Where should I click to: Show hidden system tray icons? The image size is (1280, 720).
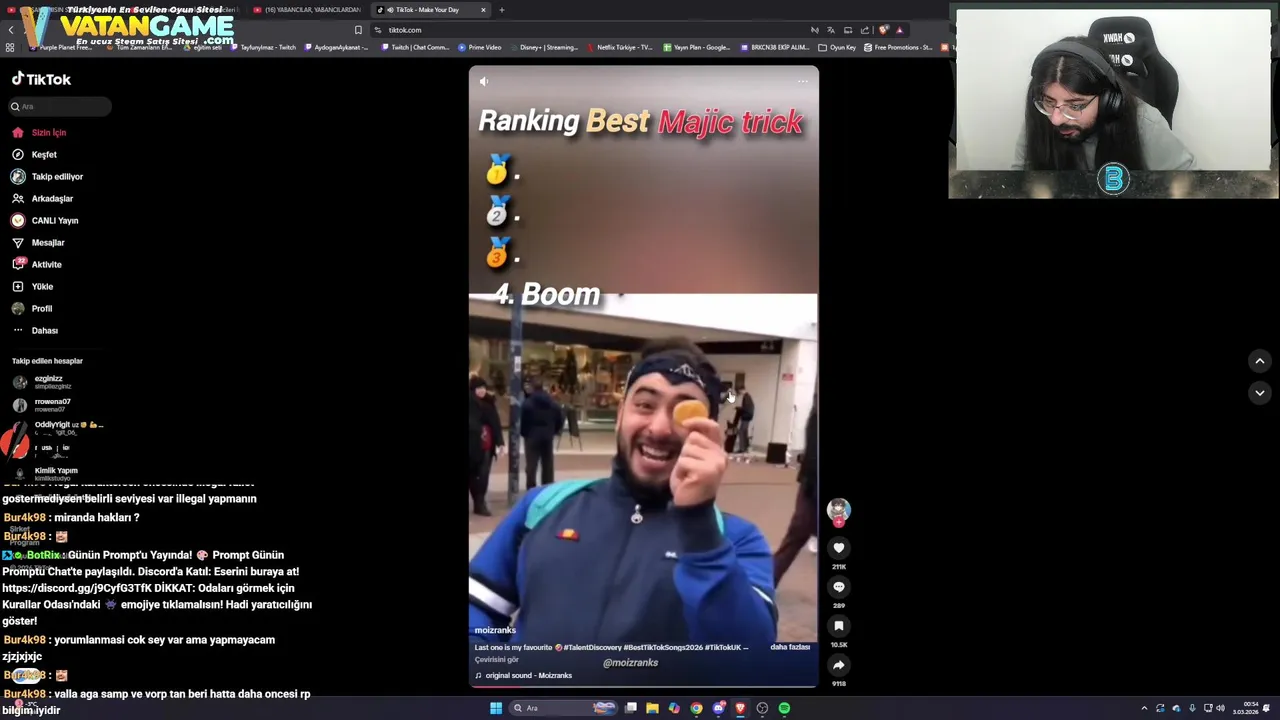[x=1144, y=708]
